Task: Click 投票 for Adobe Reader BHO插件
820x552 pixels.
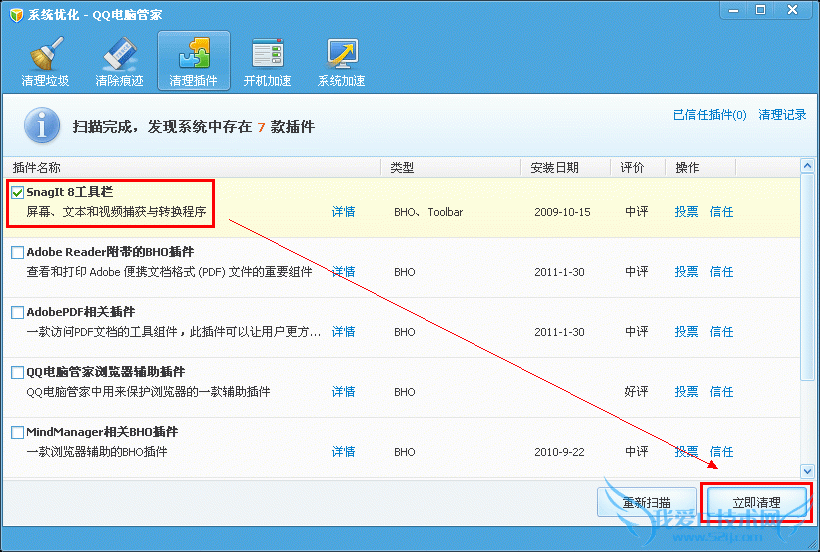Action: point(686,272)
